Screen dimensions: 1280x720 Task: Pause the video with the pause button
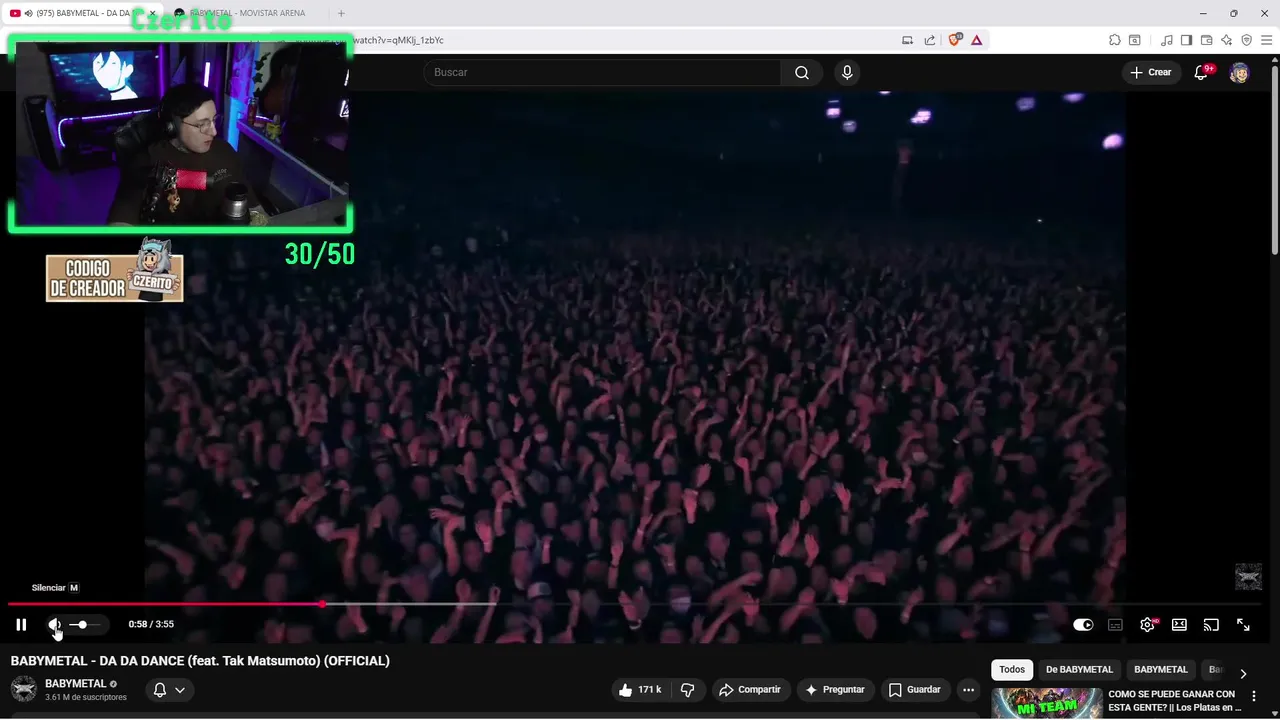tap(21, 625)
